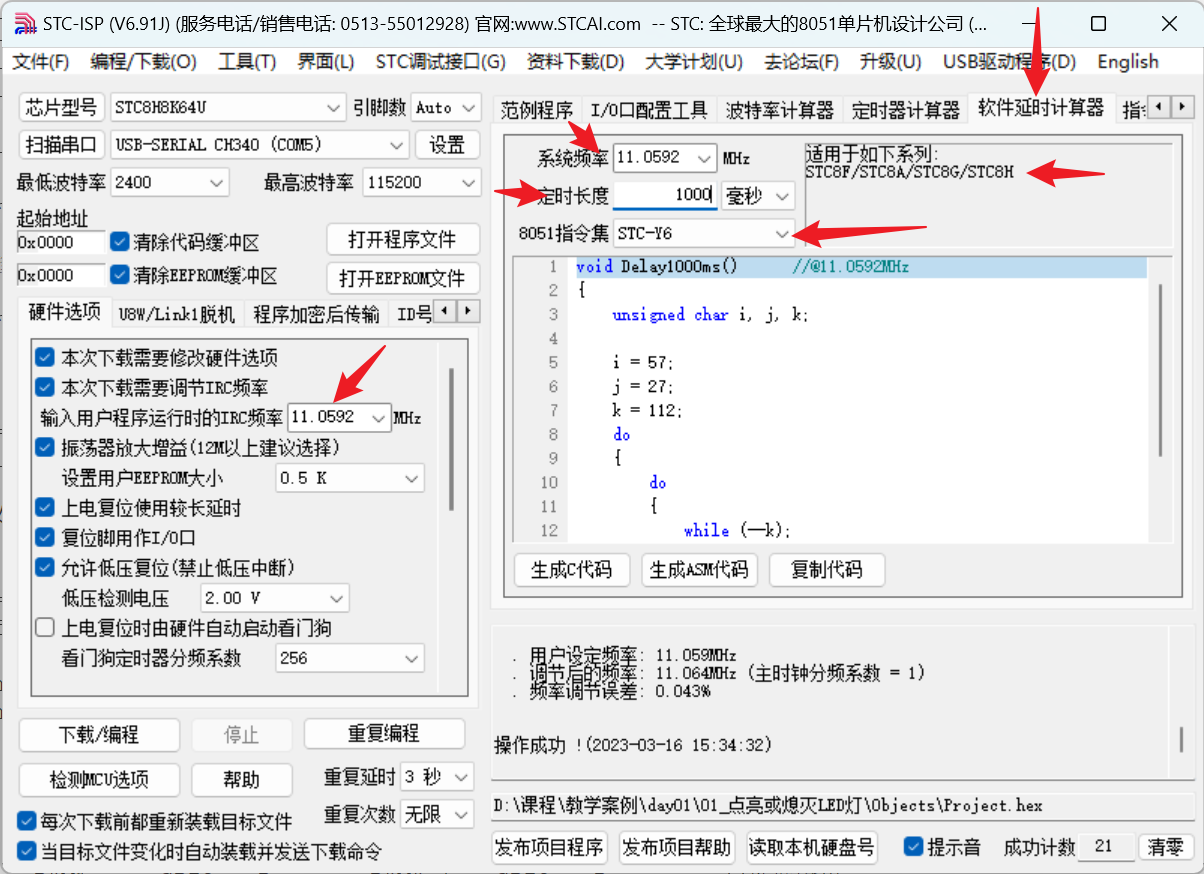This screenshot has width=1204, height=874.
Task: Uncheck 本次下载需要修改硬件选项
Action: pyautogui.click(x=45, y=357)
